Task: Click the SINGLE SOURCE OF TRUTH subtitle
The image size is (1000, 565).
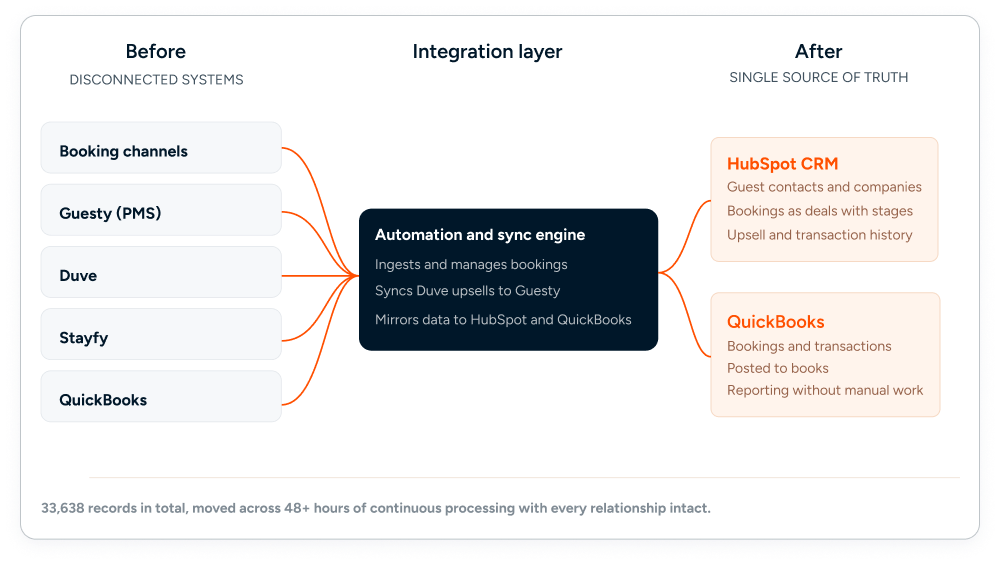Action: click(x=819, y=77)
